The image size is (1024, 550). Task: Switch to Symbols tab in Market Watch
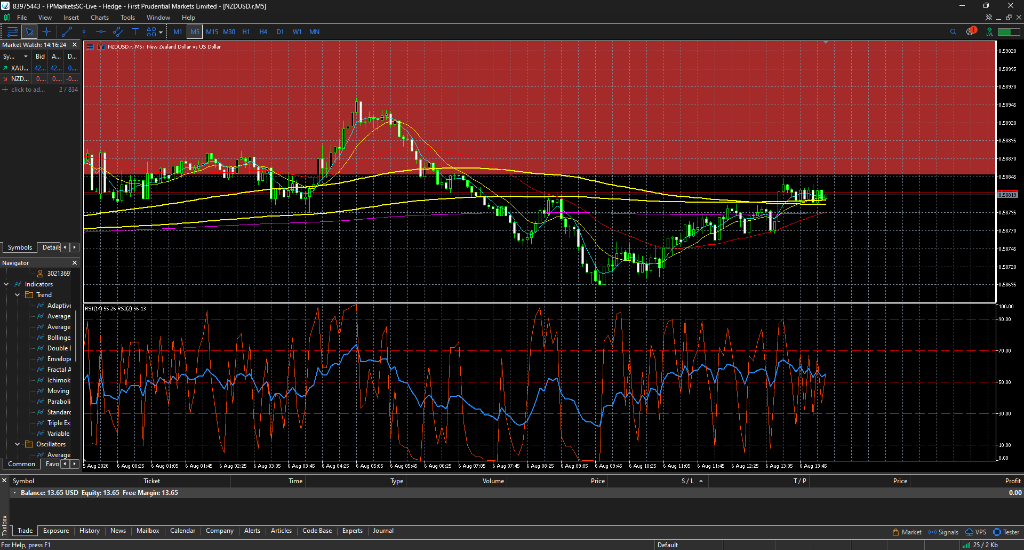[x=20, y=248]
